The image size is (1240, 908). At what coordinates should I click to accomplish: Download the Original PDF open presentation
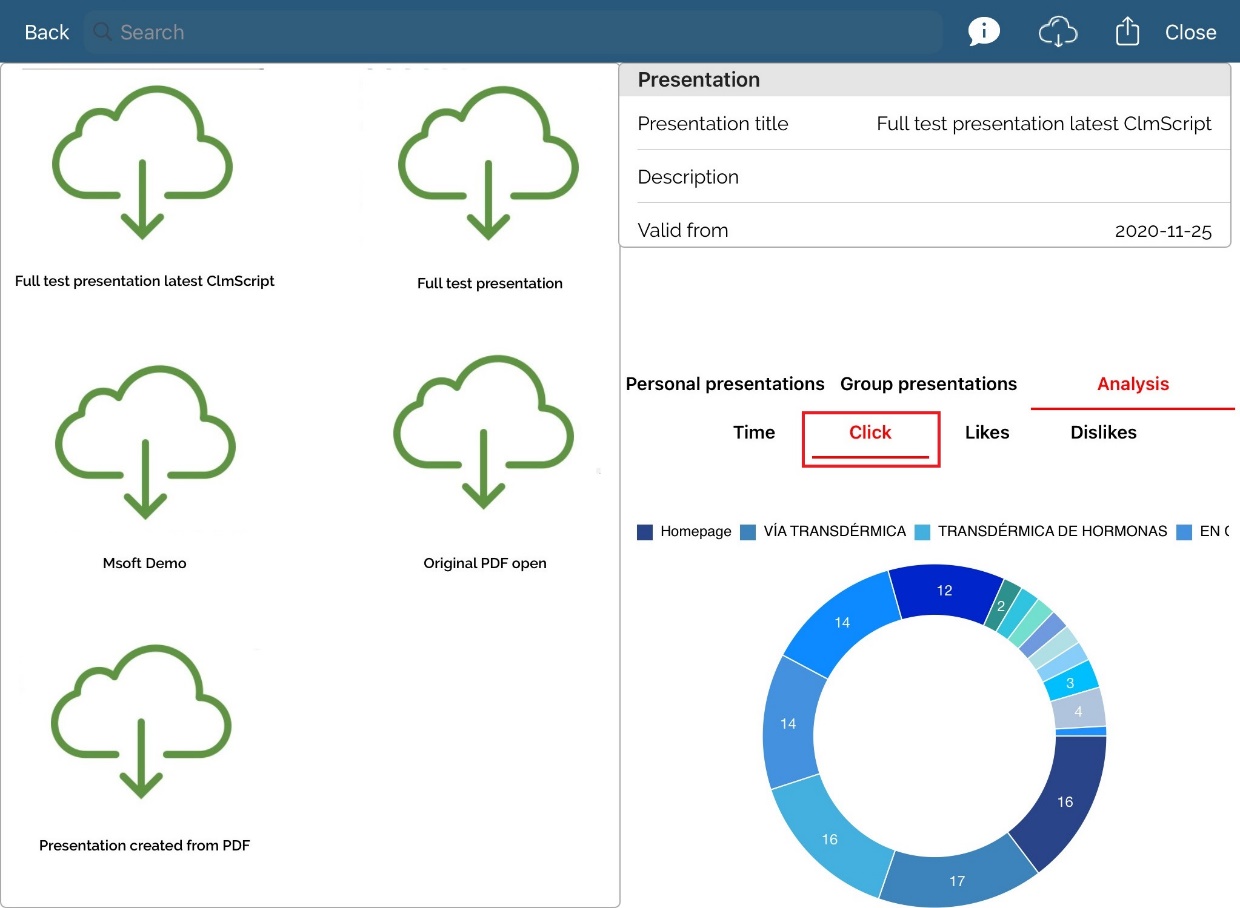[484, 432]
